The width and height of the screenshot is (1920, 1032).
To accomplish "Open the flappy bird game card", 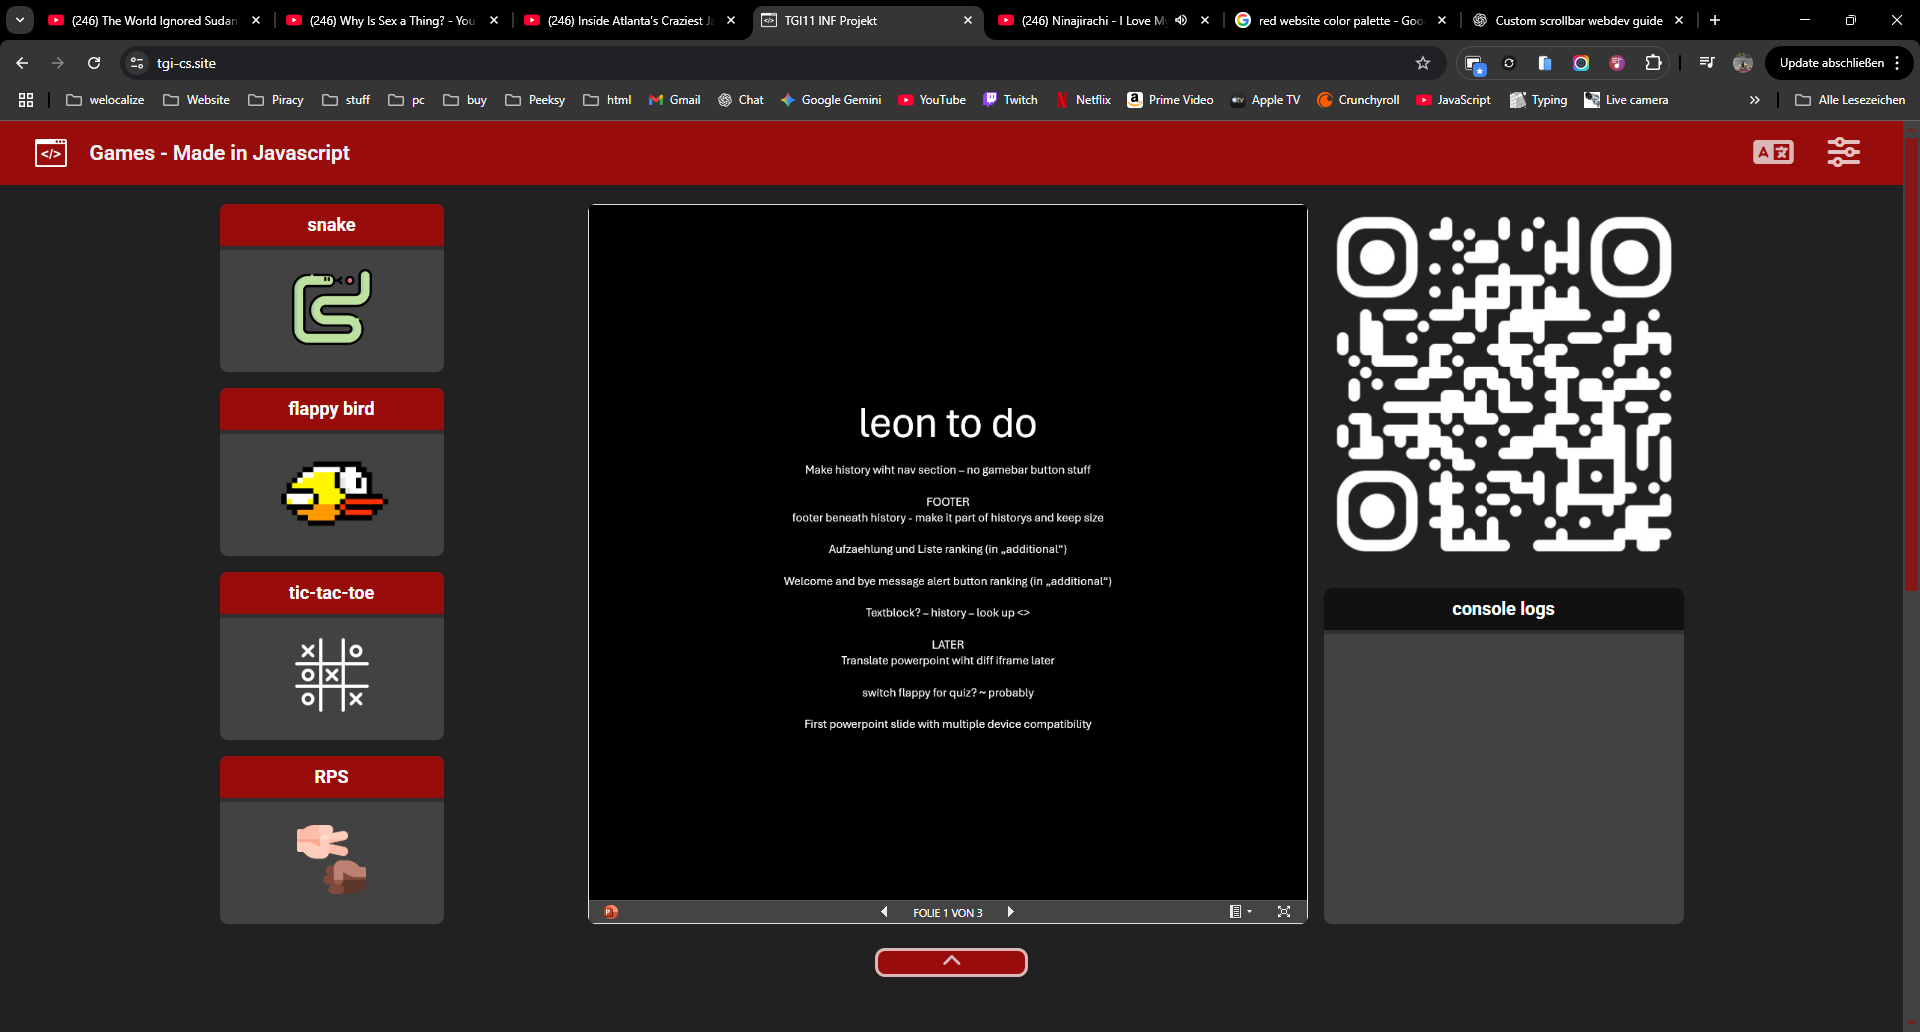I will pos(331,492).
